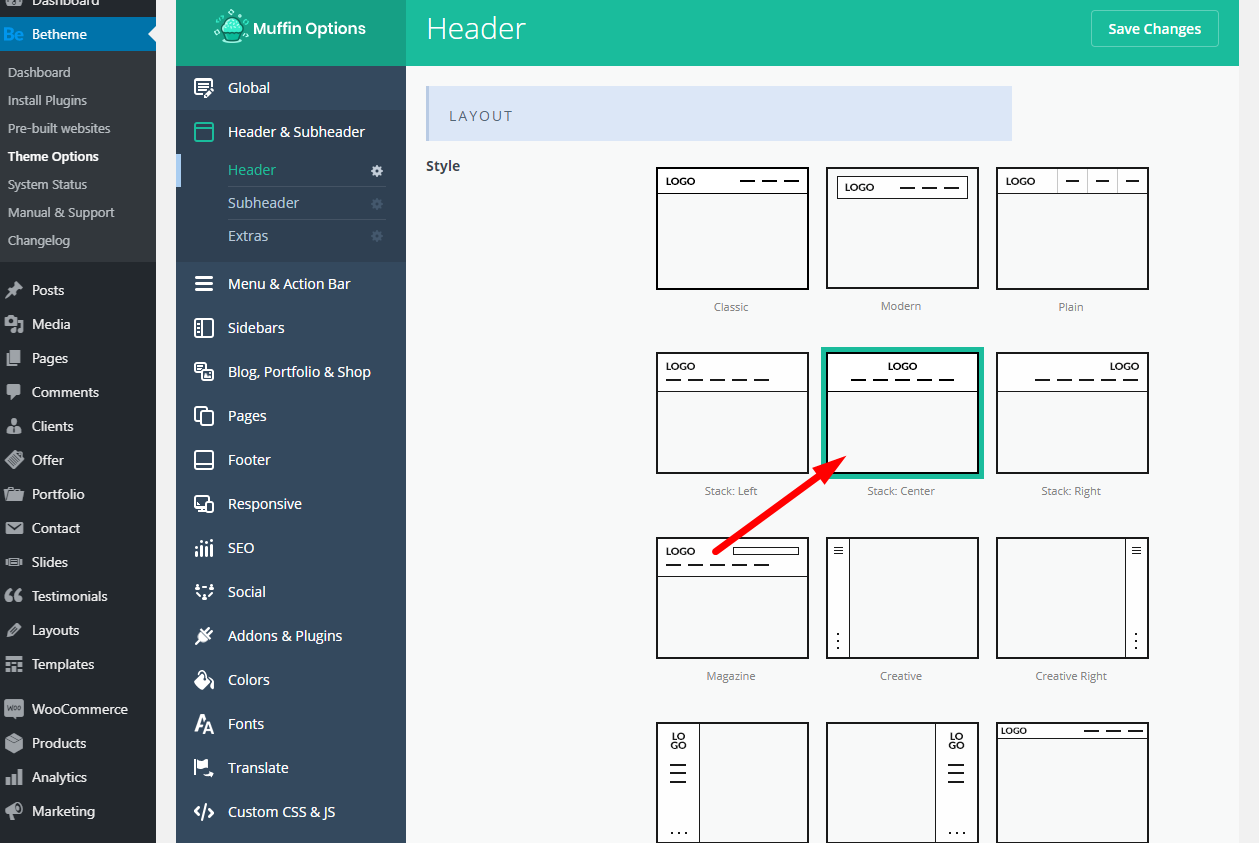Click the Analytics chart icon

(x=14, y=777)
